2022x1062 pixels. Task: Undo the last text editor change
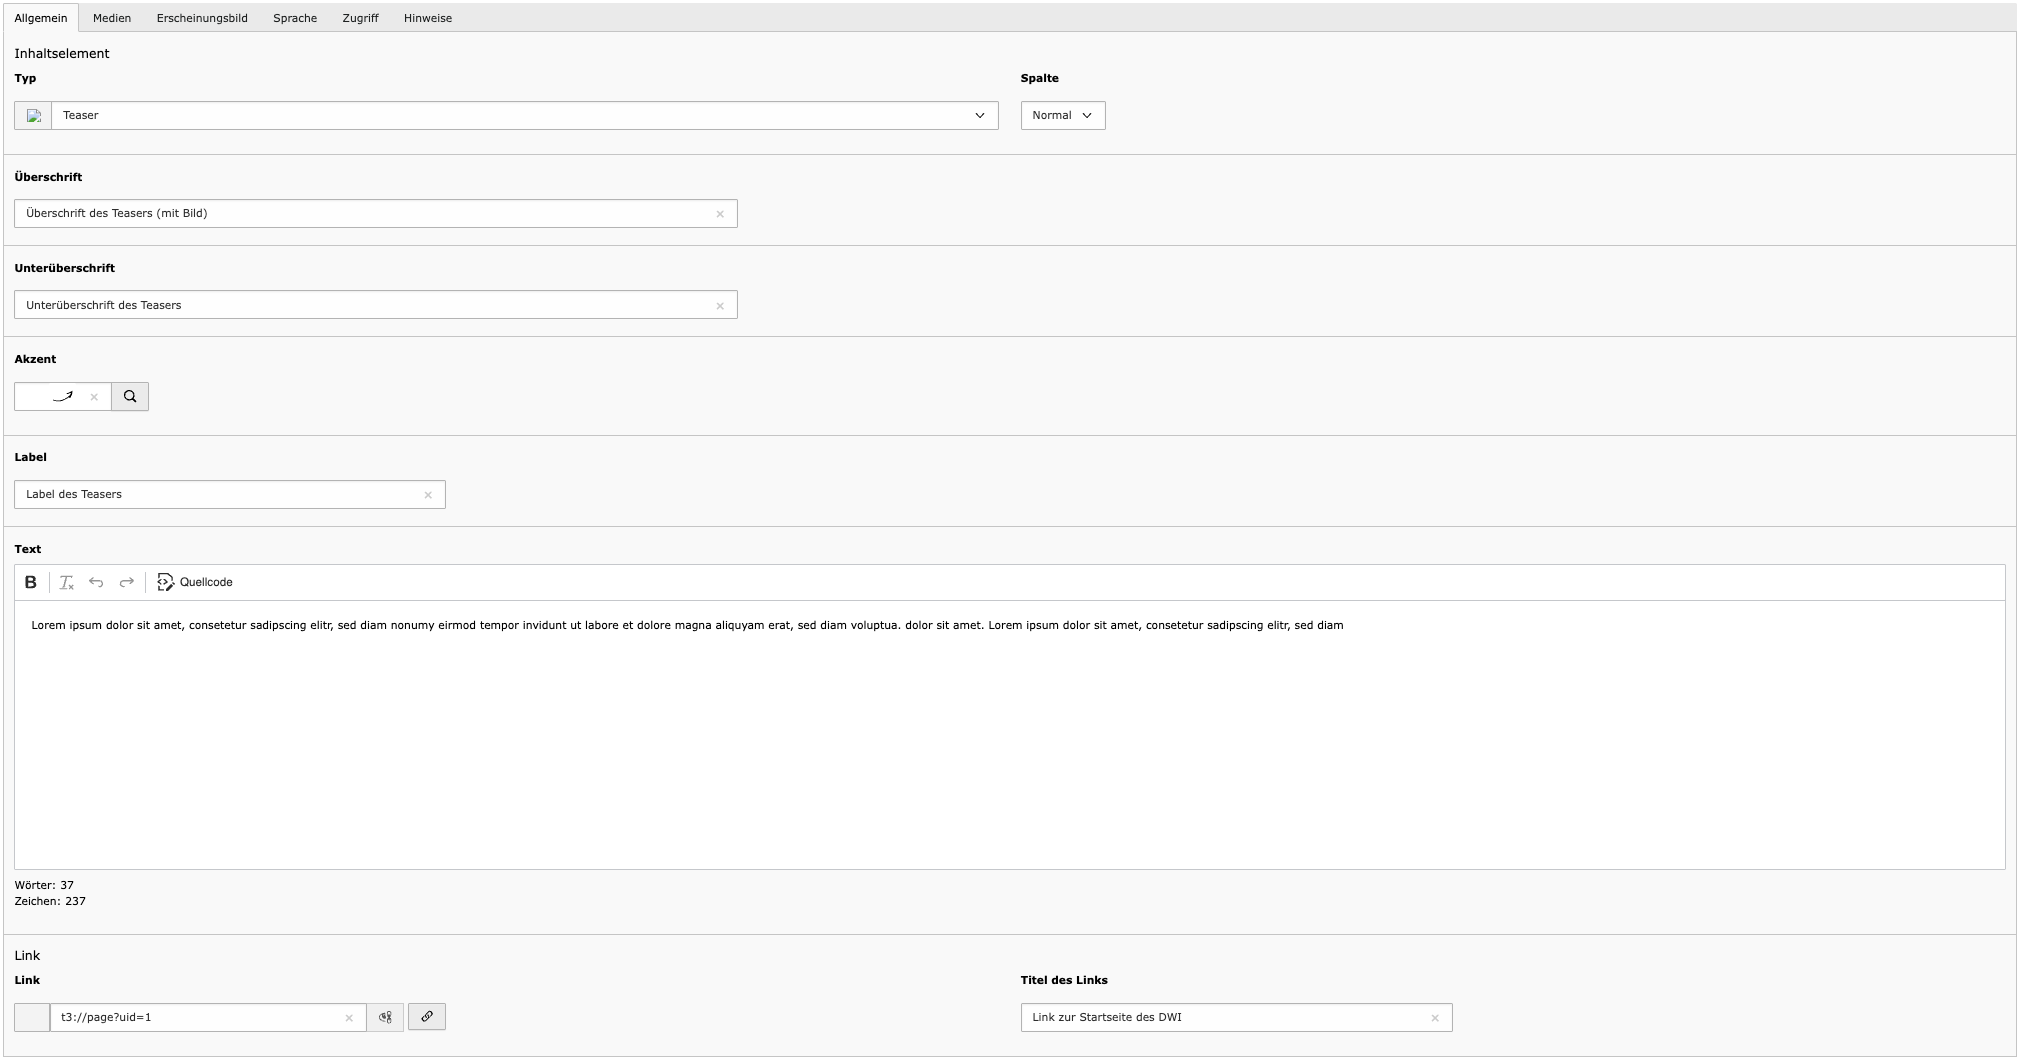[x=96, y=583]
